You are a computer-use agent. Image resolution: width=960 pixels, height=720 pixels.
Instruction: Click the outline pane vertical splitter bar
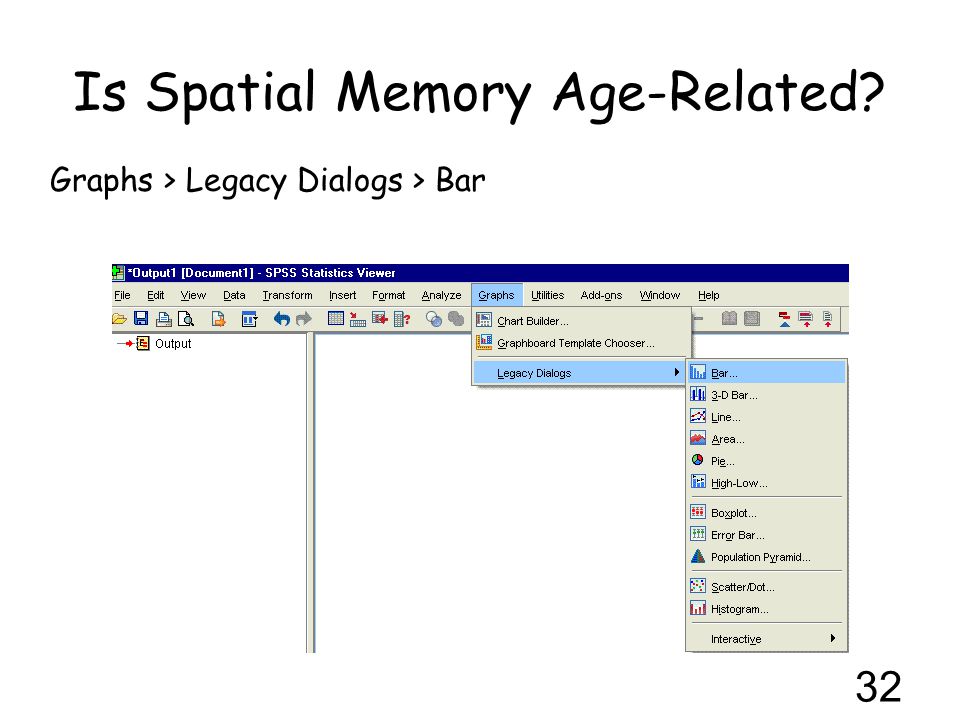[x=310, y=493]
